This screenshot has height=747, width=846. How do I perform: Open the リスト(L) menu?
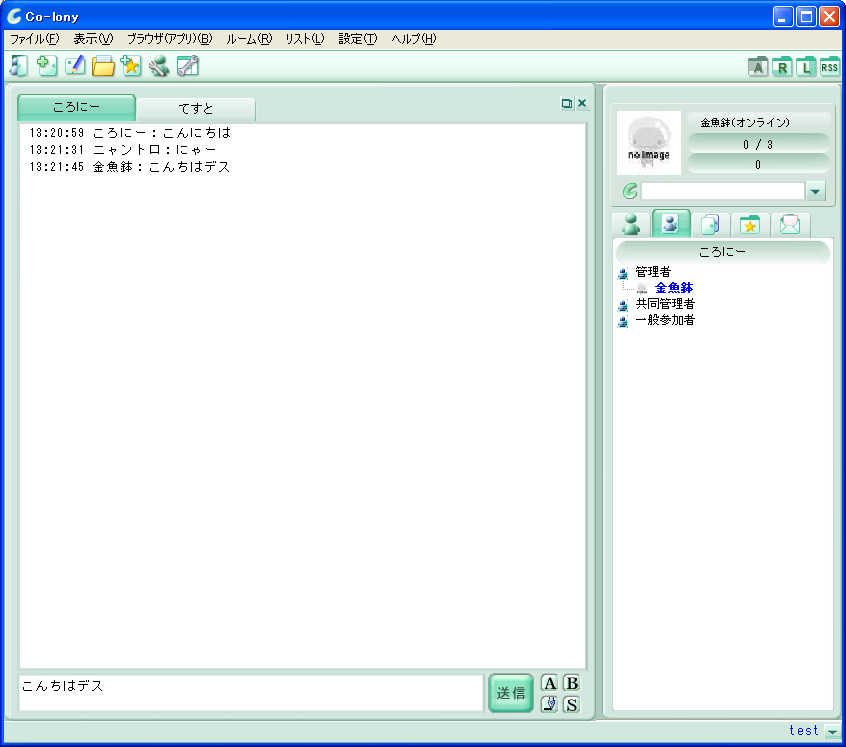(304, 39)
